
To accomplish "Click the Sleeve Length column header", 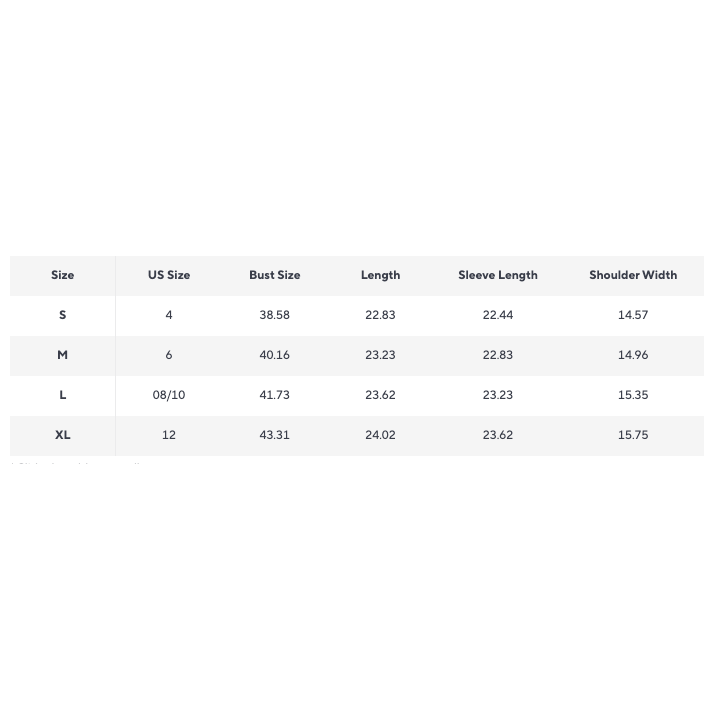I will (498, 275).
